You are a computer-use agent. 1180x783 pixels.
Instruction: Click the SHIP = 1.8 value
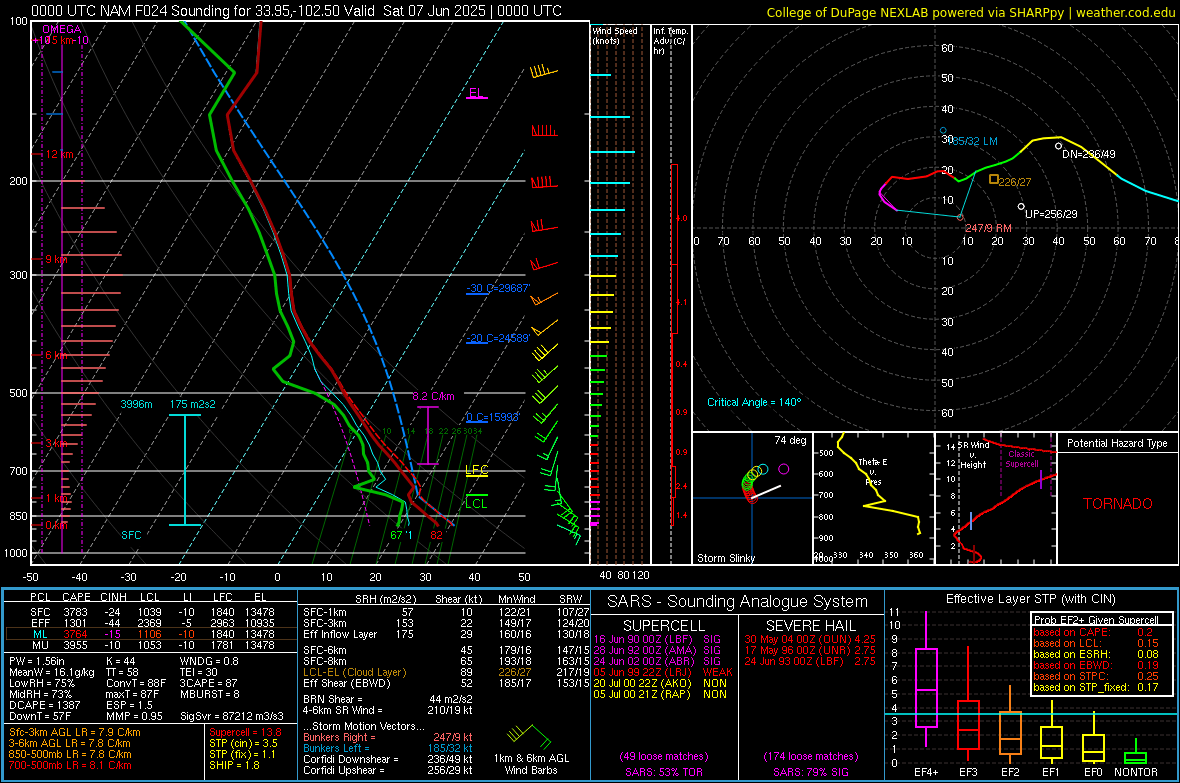click(234, 766)
